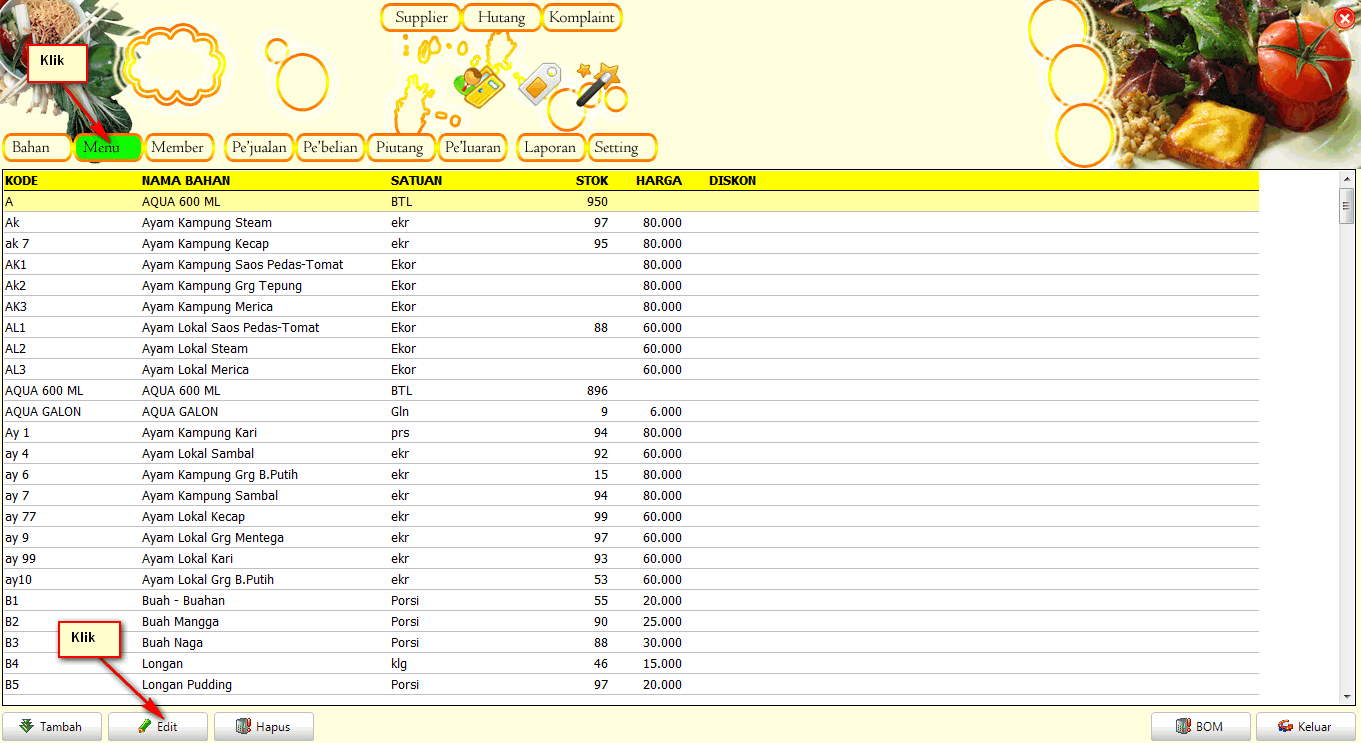The height and width of the screenshot is (743, 1361).
Task: Open the Hutang tab
Action: 501,18
